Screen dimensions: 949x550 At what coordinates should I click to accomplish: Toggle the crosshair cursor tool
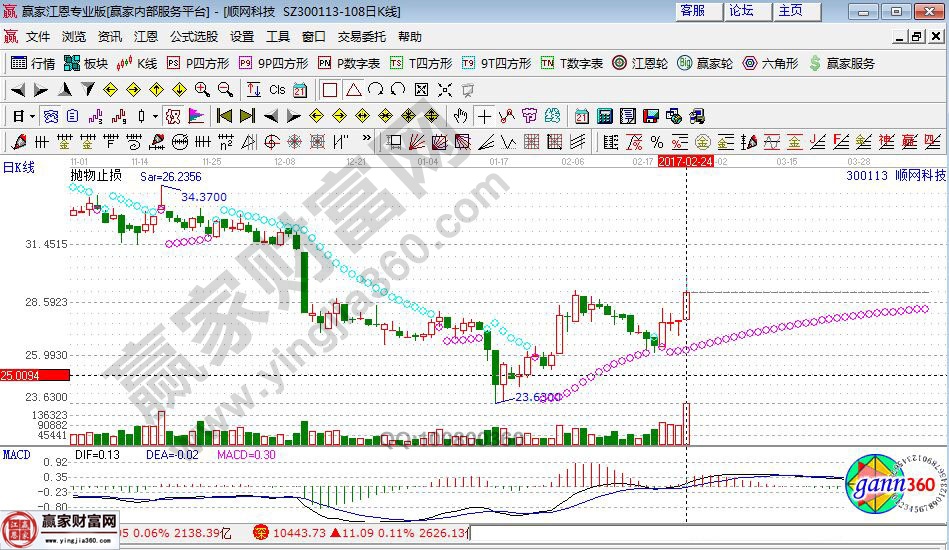pos(483,115)
